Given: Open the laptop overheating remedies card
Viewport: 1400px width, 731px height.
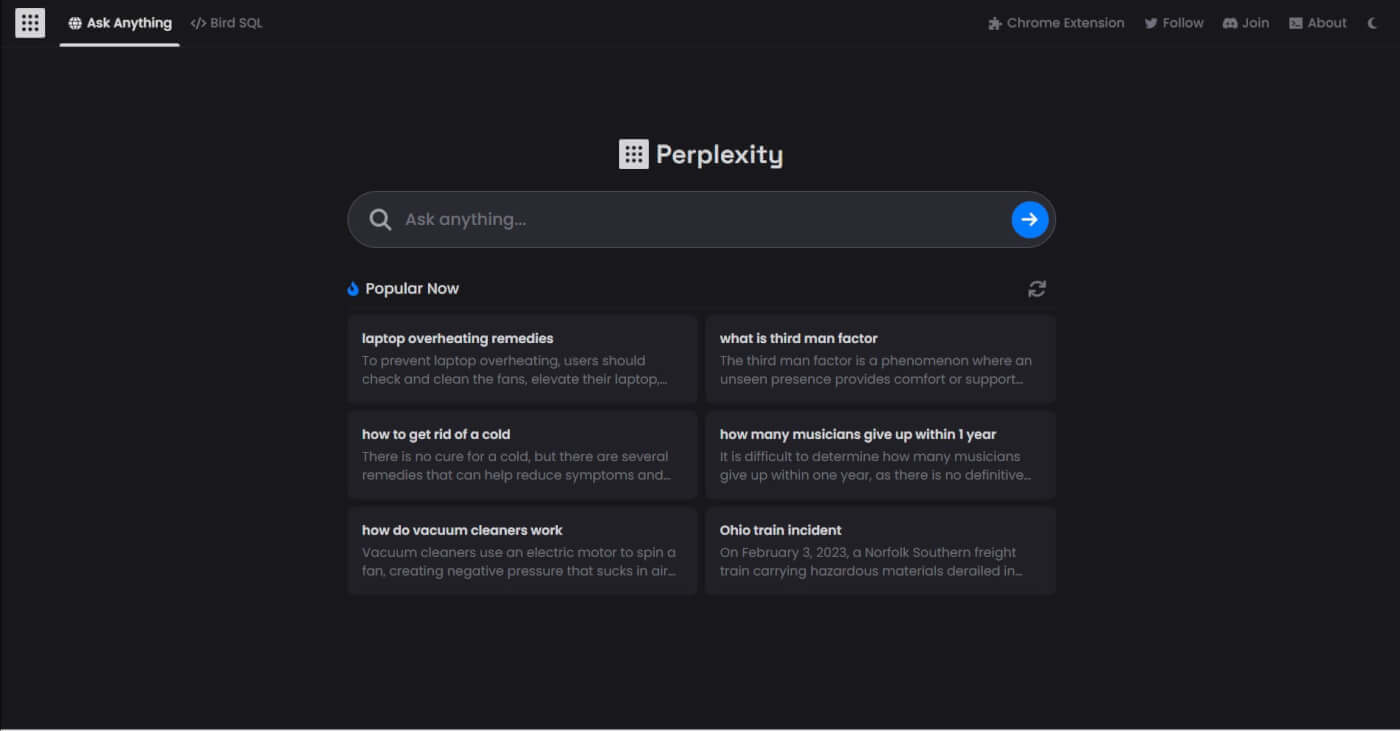Looking at the screenshot, I should tap(522, 358).
